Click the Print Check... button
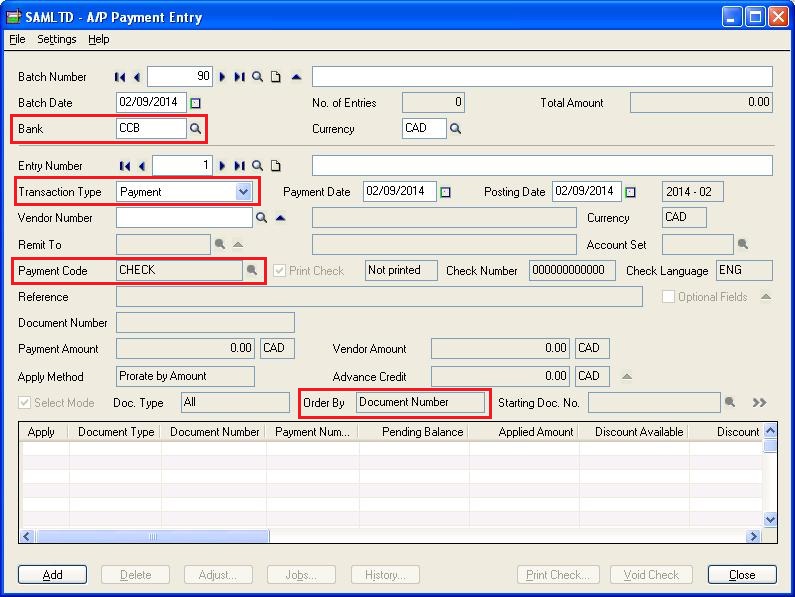Viewport: 795px width, 597px height. coord(558,575)
